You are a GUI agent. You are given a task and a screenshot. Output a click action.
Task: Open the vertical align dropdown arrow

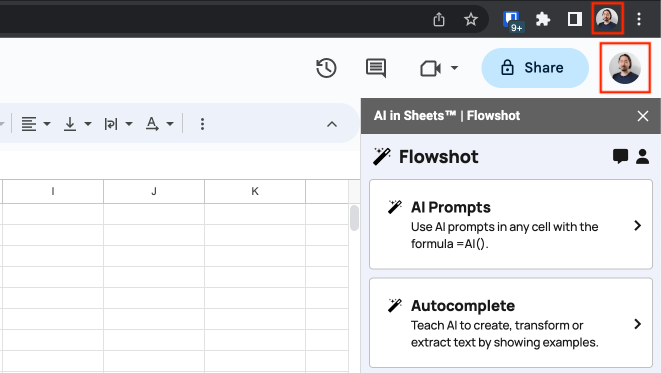[x=88, y=124]
